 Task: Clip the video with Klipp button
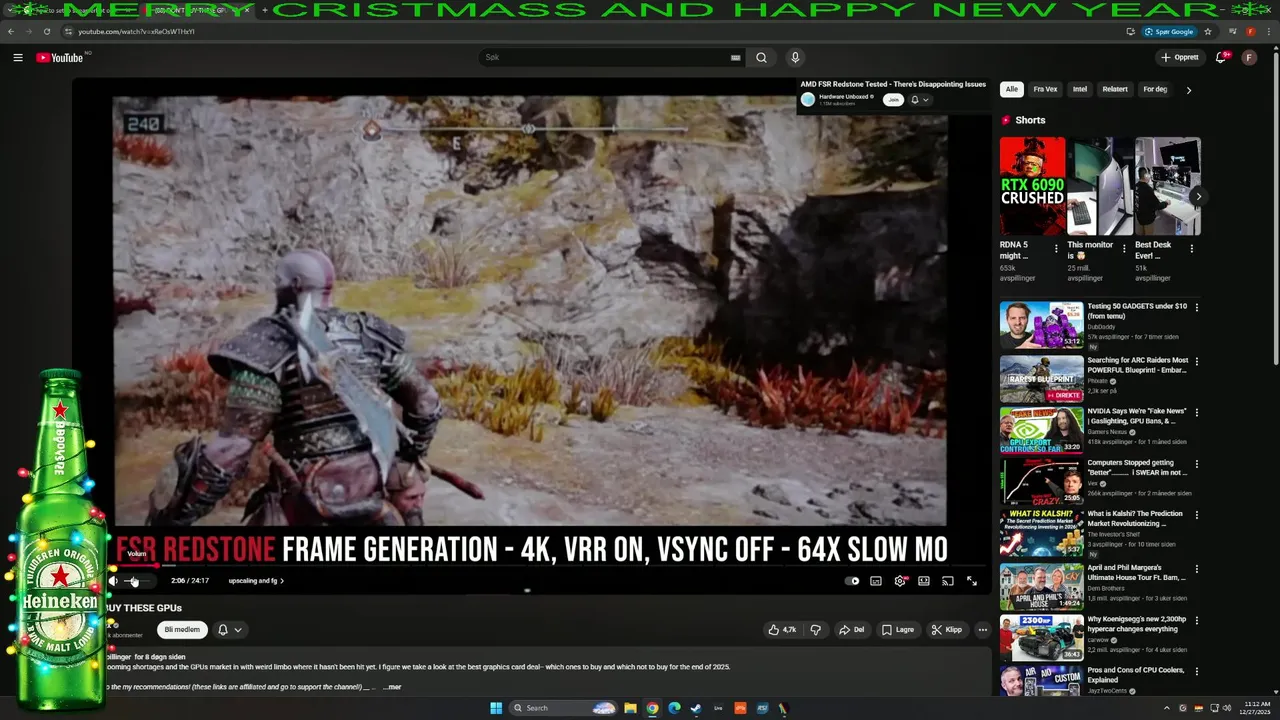tap(946, 630)
